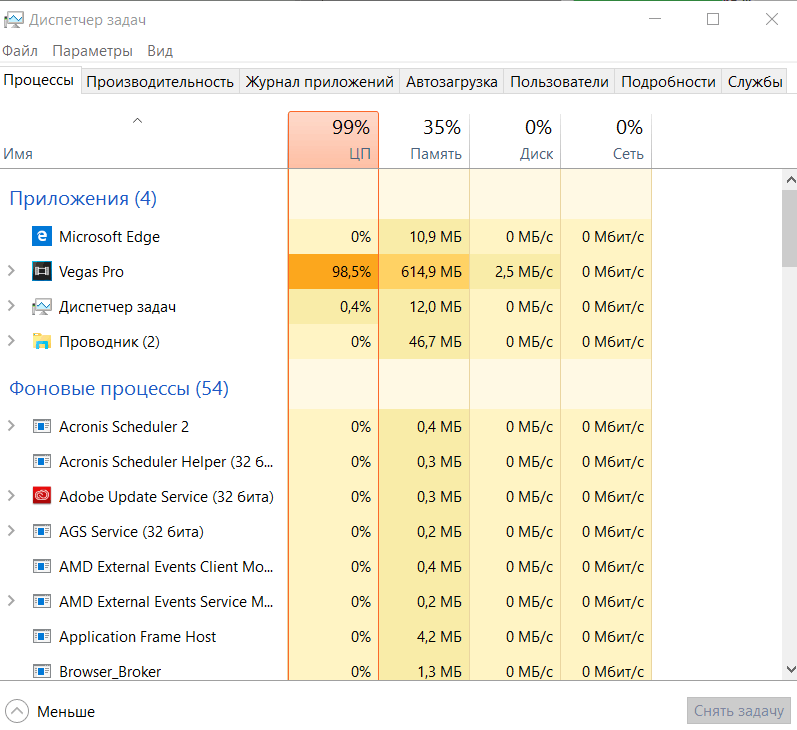The image size is (797, 730).
Task: Click the 1,3 МБ memory cell
Action: point(424,672)
